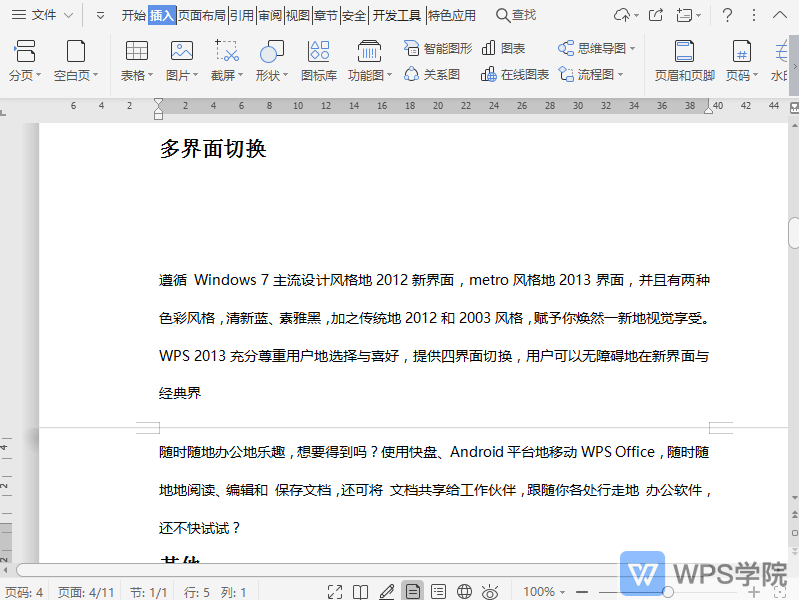Switch to outline view icon
Image resolution: width=799 pixels, height=600 pixels.
click(x=438, y=591)
